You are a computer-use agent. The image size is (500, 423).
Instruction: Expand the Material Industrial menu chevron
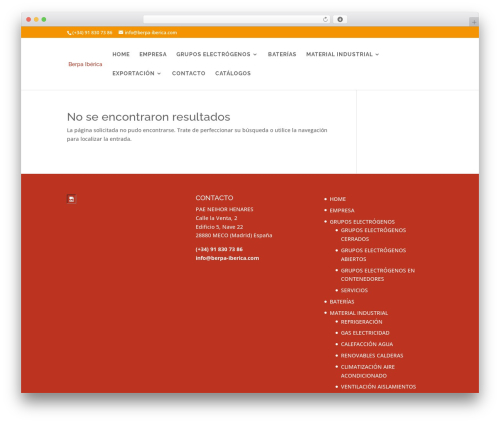point(377,54)
